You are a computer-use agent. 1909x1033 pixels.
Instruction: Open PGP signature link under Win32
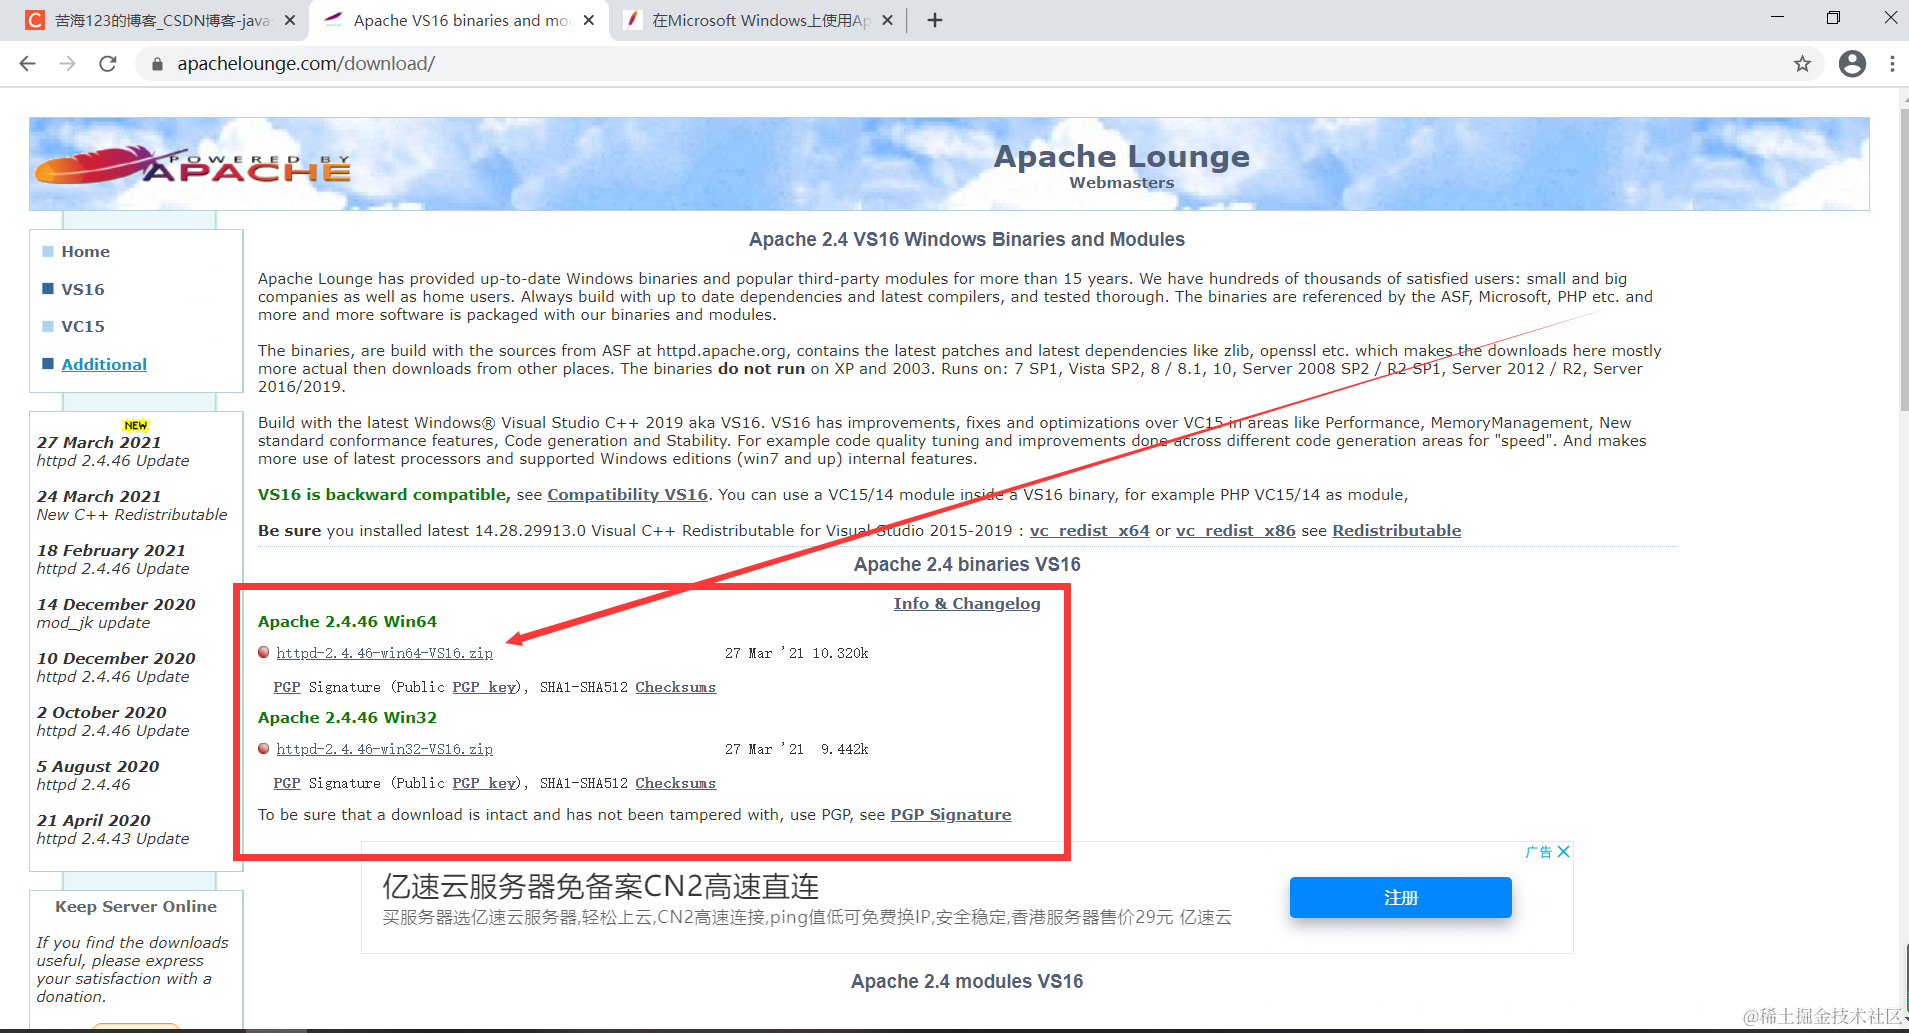click(x=287, y=783)
